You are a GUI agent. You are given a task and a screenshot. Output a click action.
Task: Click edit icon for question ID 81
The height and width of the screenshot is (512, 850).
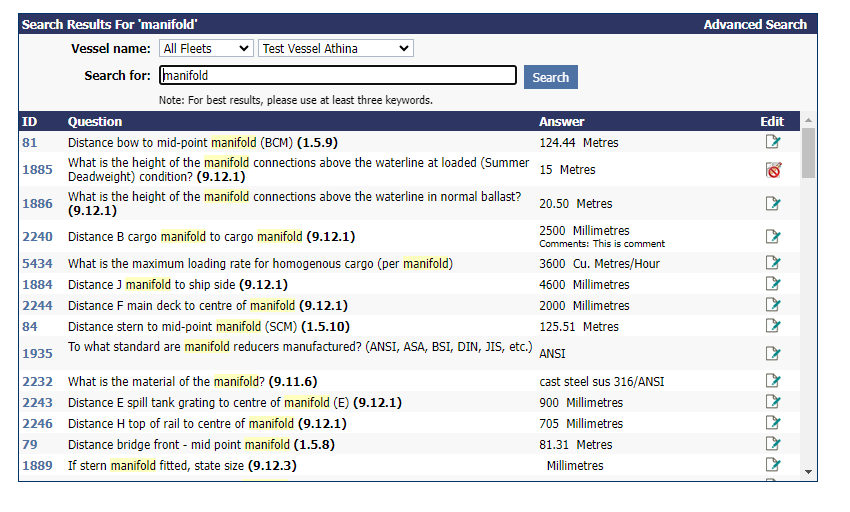772,142
